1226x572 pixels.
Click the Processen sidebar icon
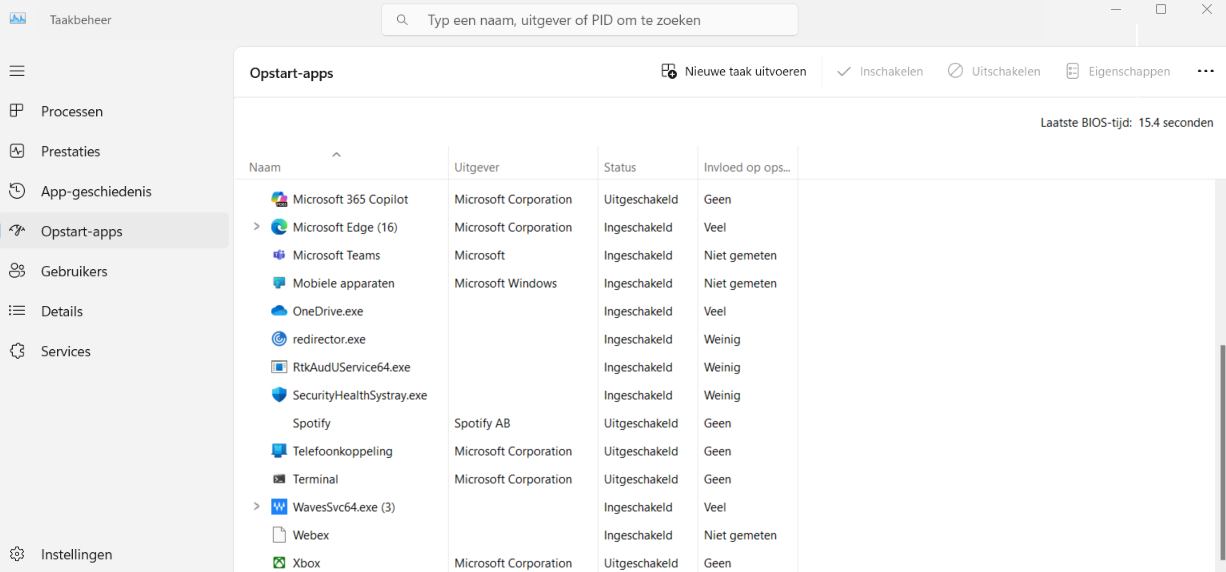click(17, 111)
